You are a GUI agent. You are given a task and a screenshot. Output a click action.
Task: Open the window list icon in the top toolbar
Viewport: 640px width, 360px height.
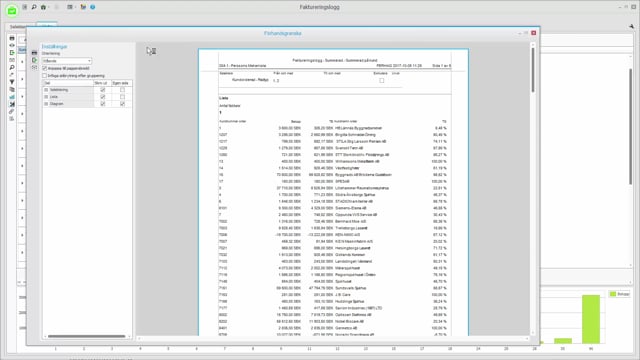click(x=70, y=7)
